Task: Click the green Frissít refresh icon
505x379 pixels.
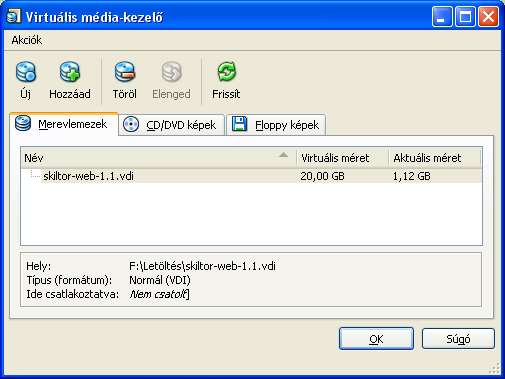Action: (x=226, y=72)
